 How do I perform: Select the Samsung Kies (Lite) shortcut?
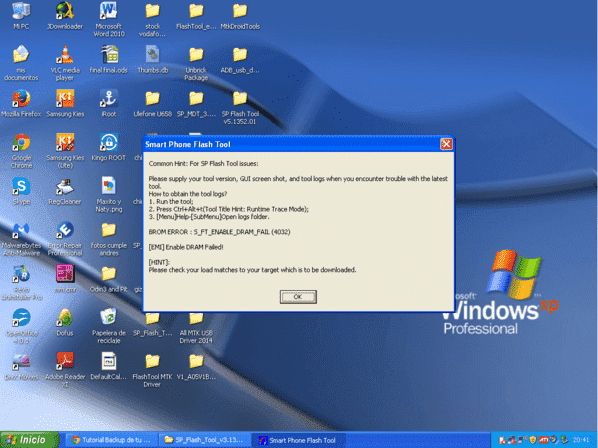[65, 151]
